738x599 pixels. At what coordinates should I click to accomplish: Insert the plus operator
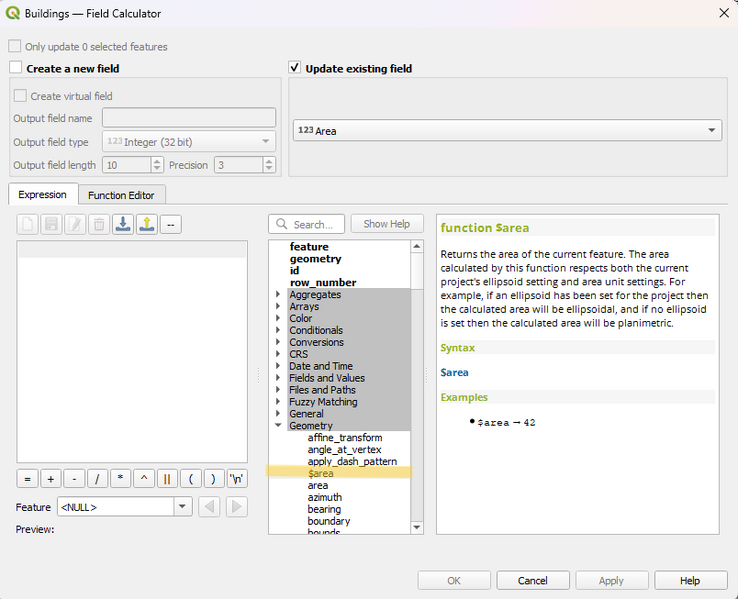(51, 479)
